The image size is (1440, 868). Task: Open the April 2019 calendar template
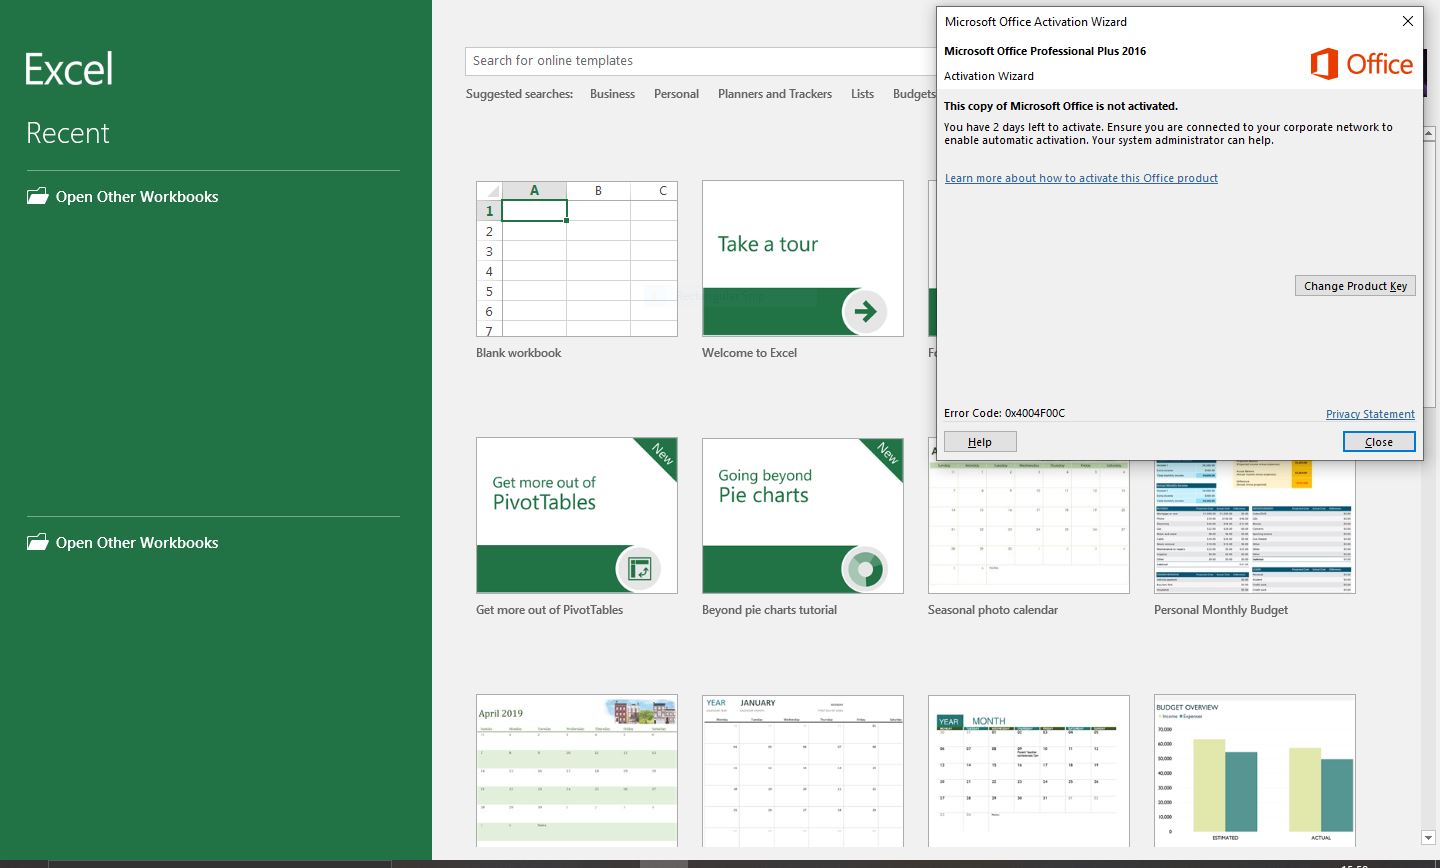577,771
